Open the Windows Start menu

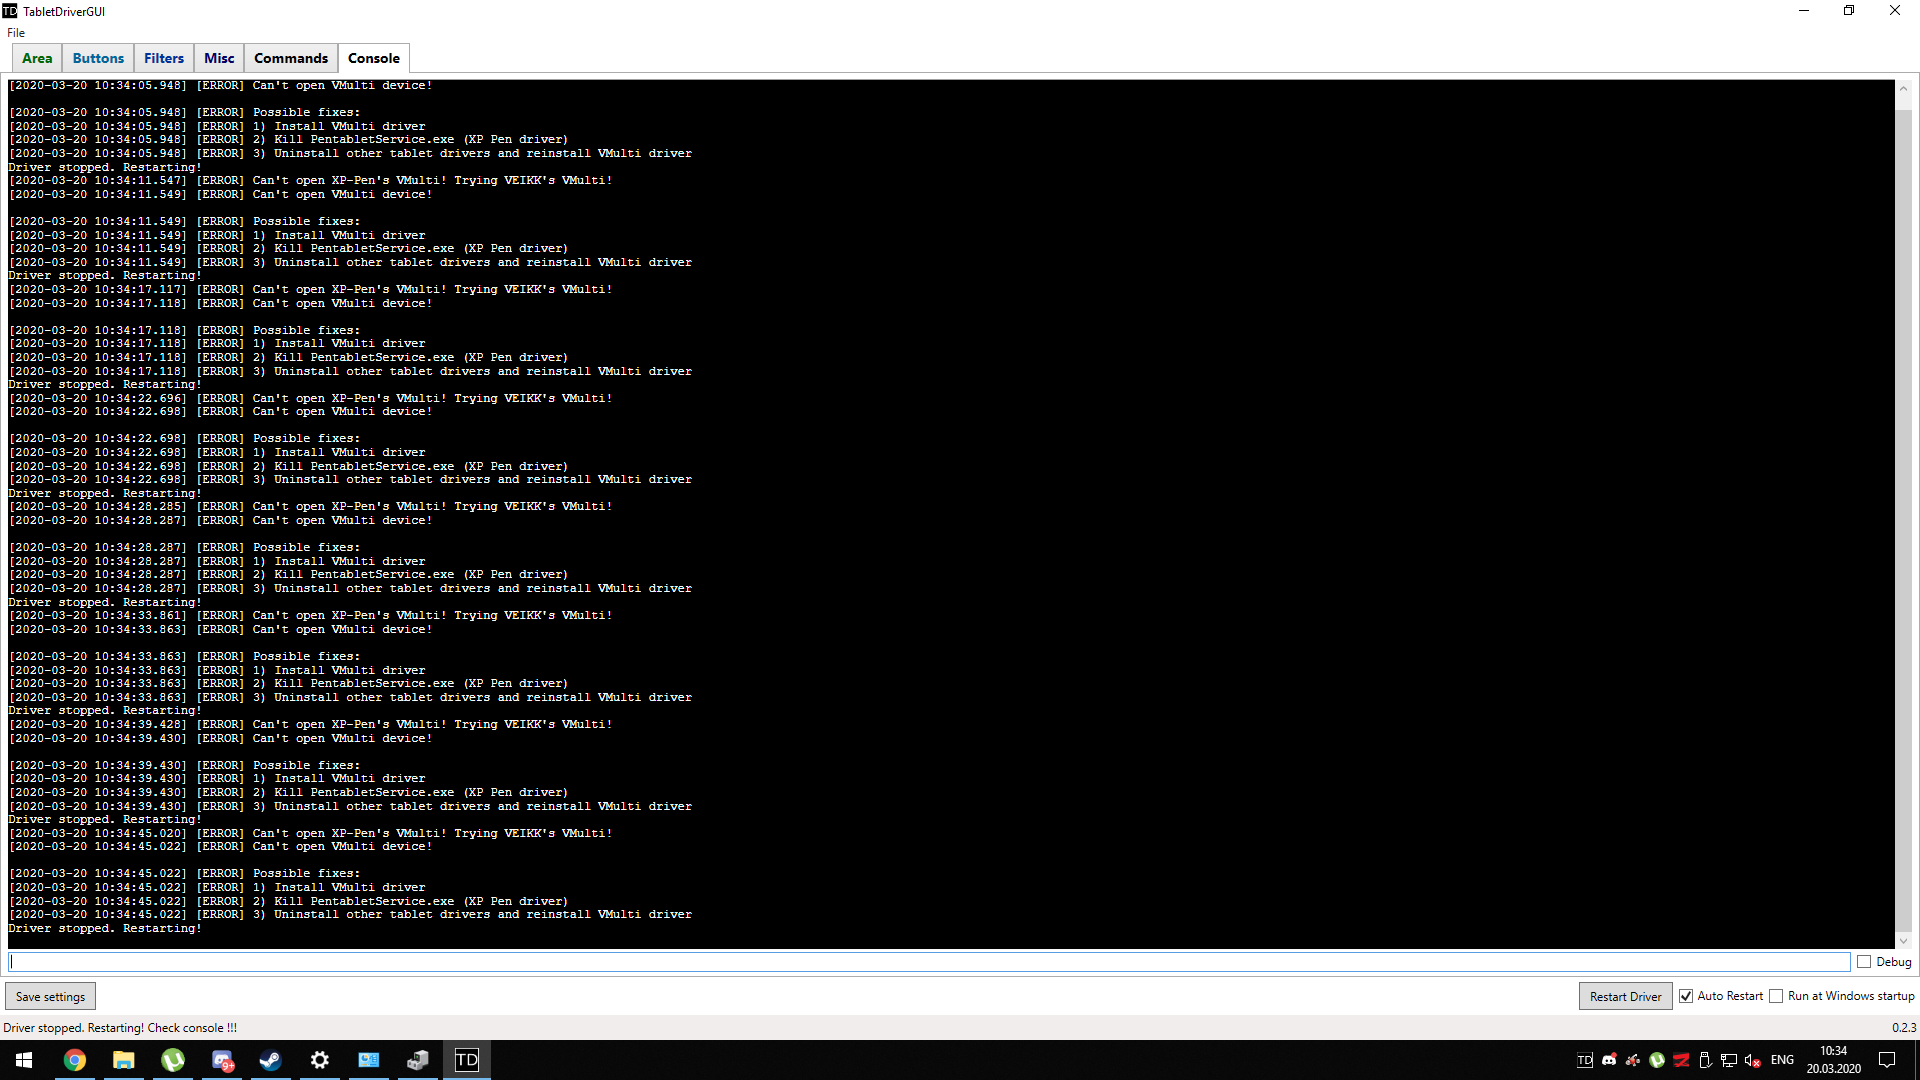click(24, 1060)
